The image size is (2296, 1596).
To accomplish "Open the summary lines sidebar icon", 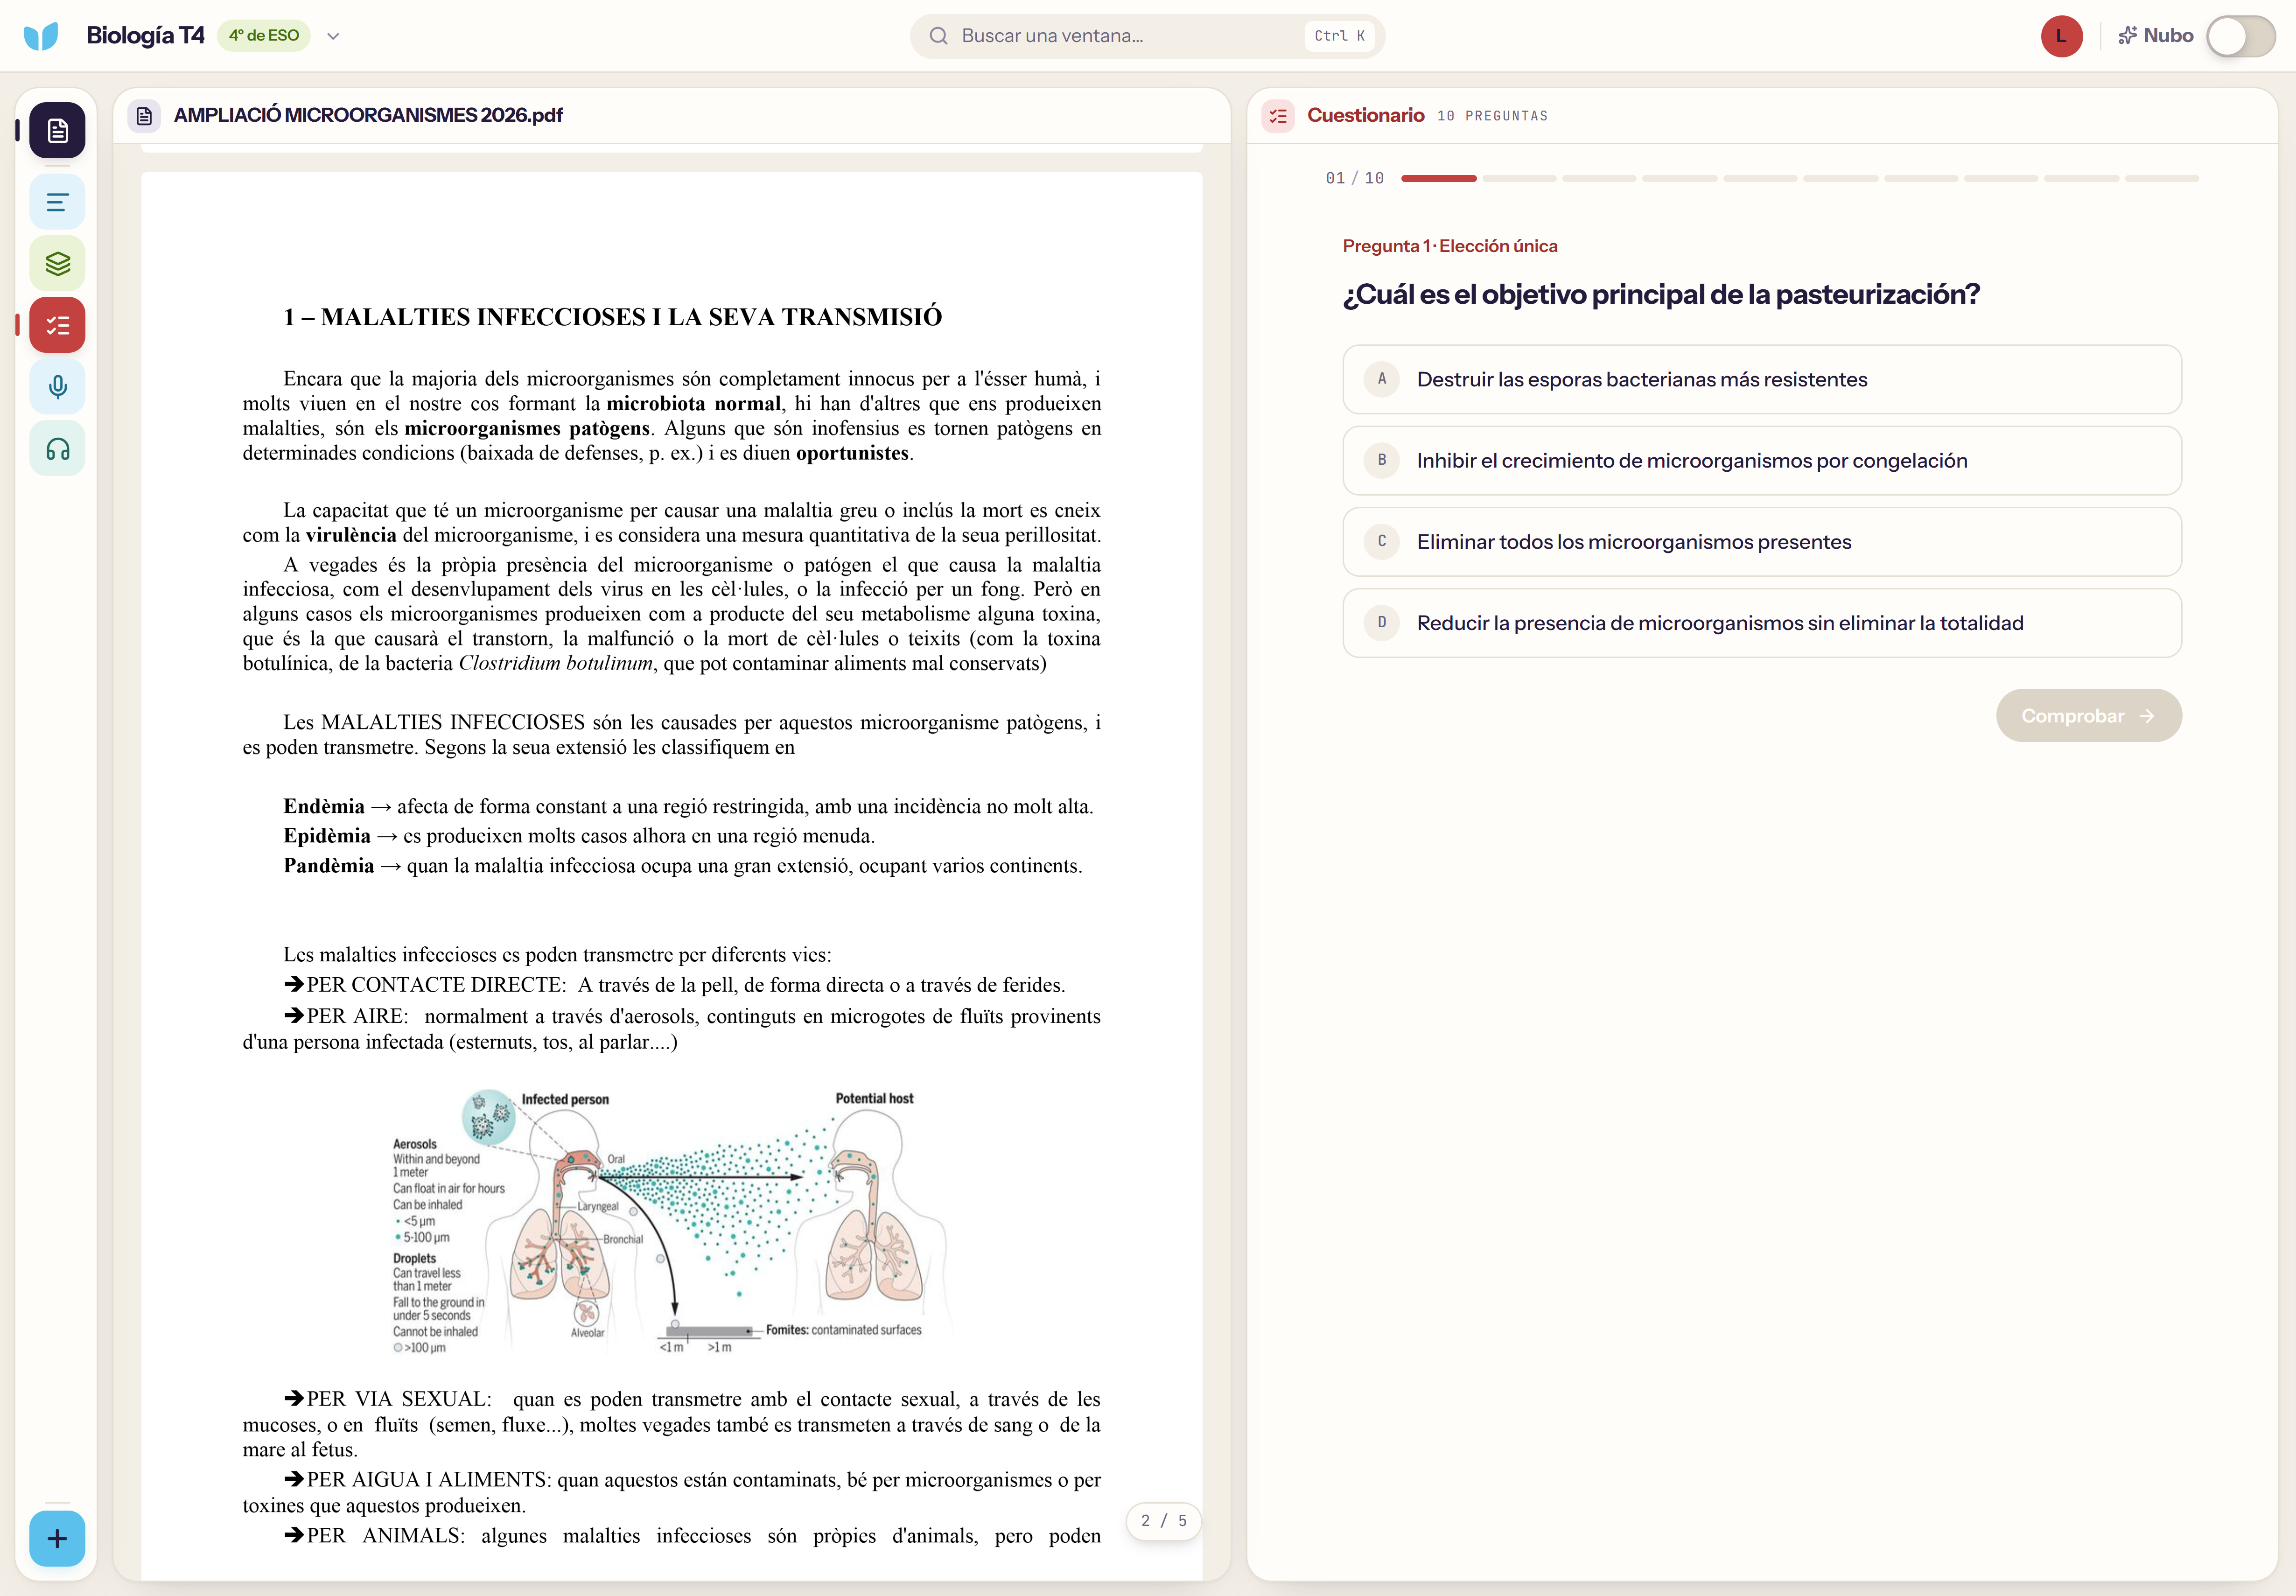I will (57, 202).
